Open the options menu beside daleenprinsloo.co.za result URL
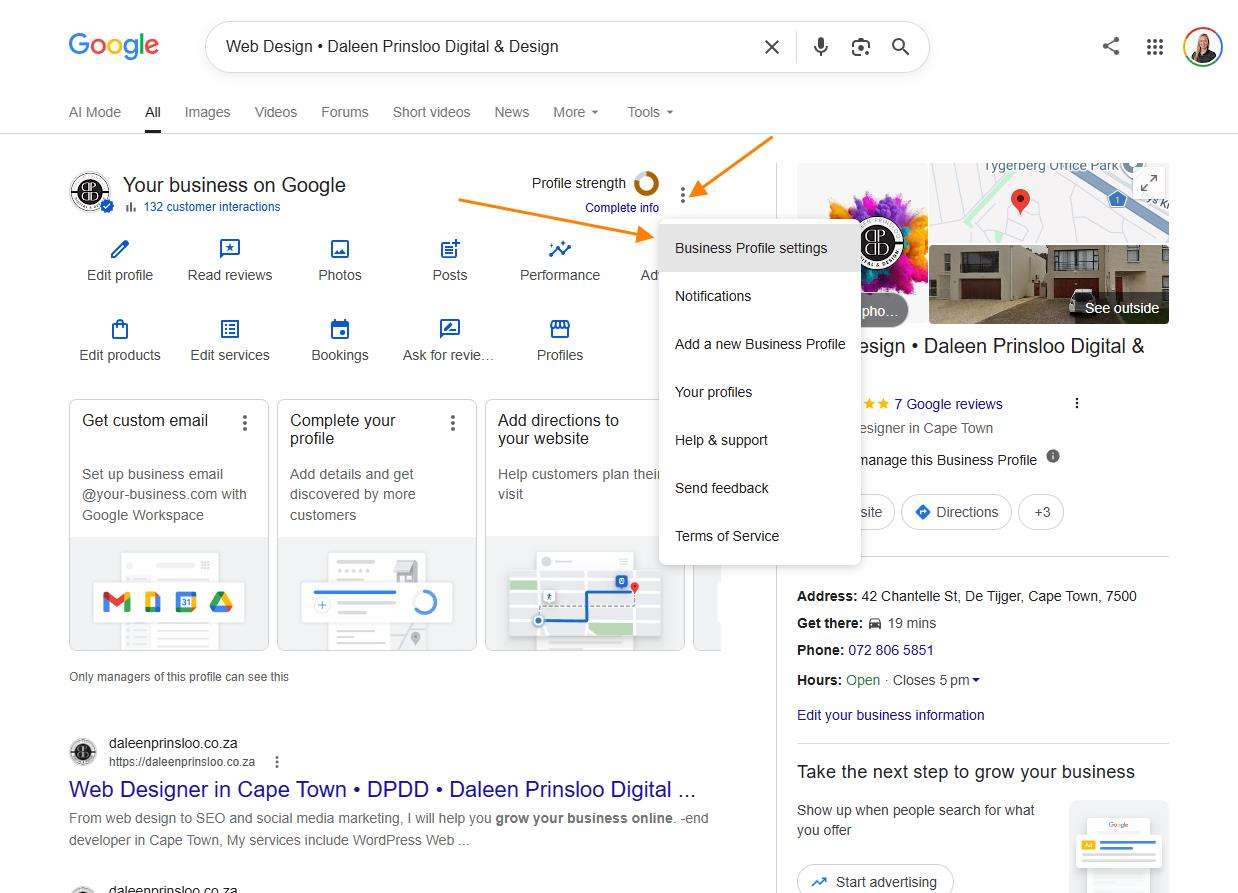 (x=277, y=762)
